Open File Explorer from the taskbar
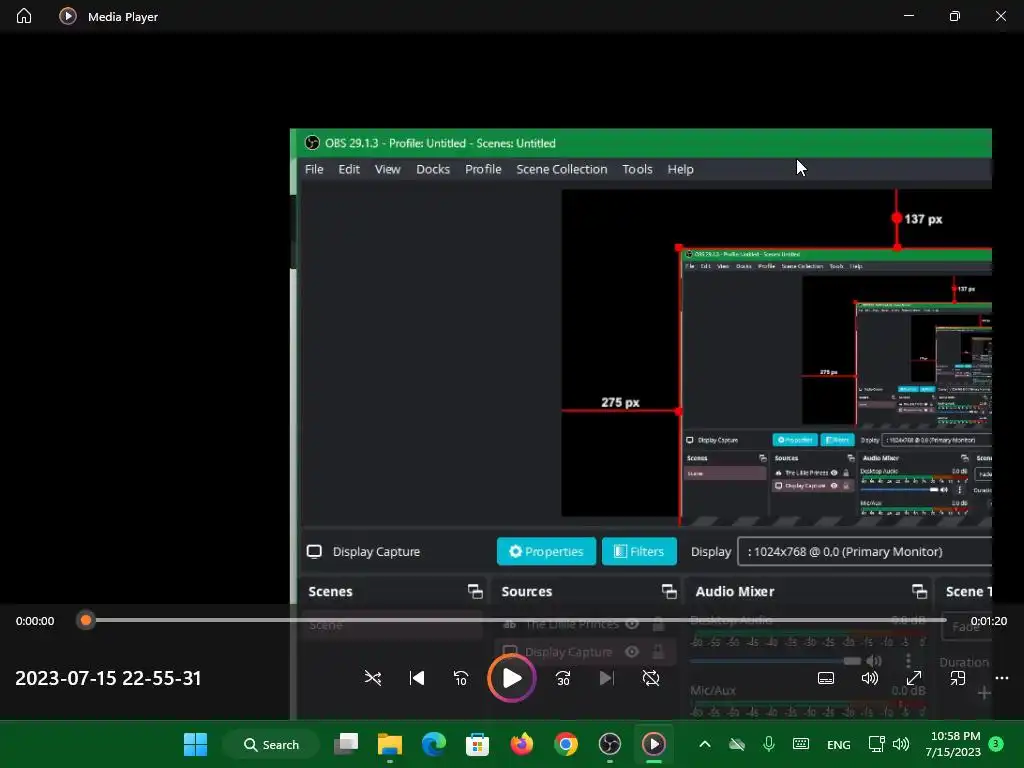 (x=390, y=744)
